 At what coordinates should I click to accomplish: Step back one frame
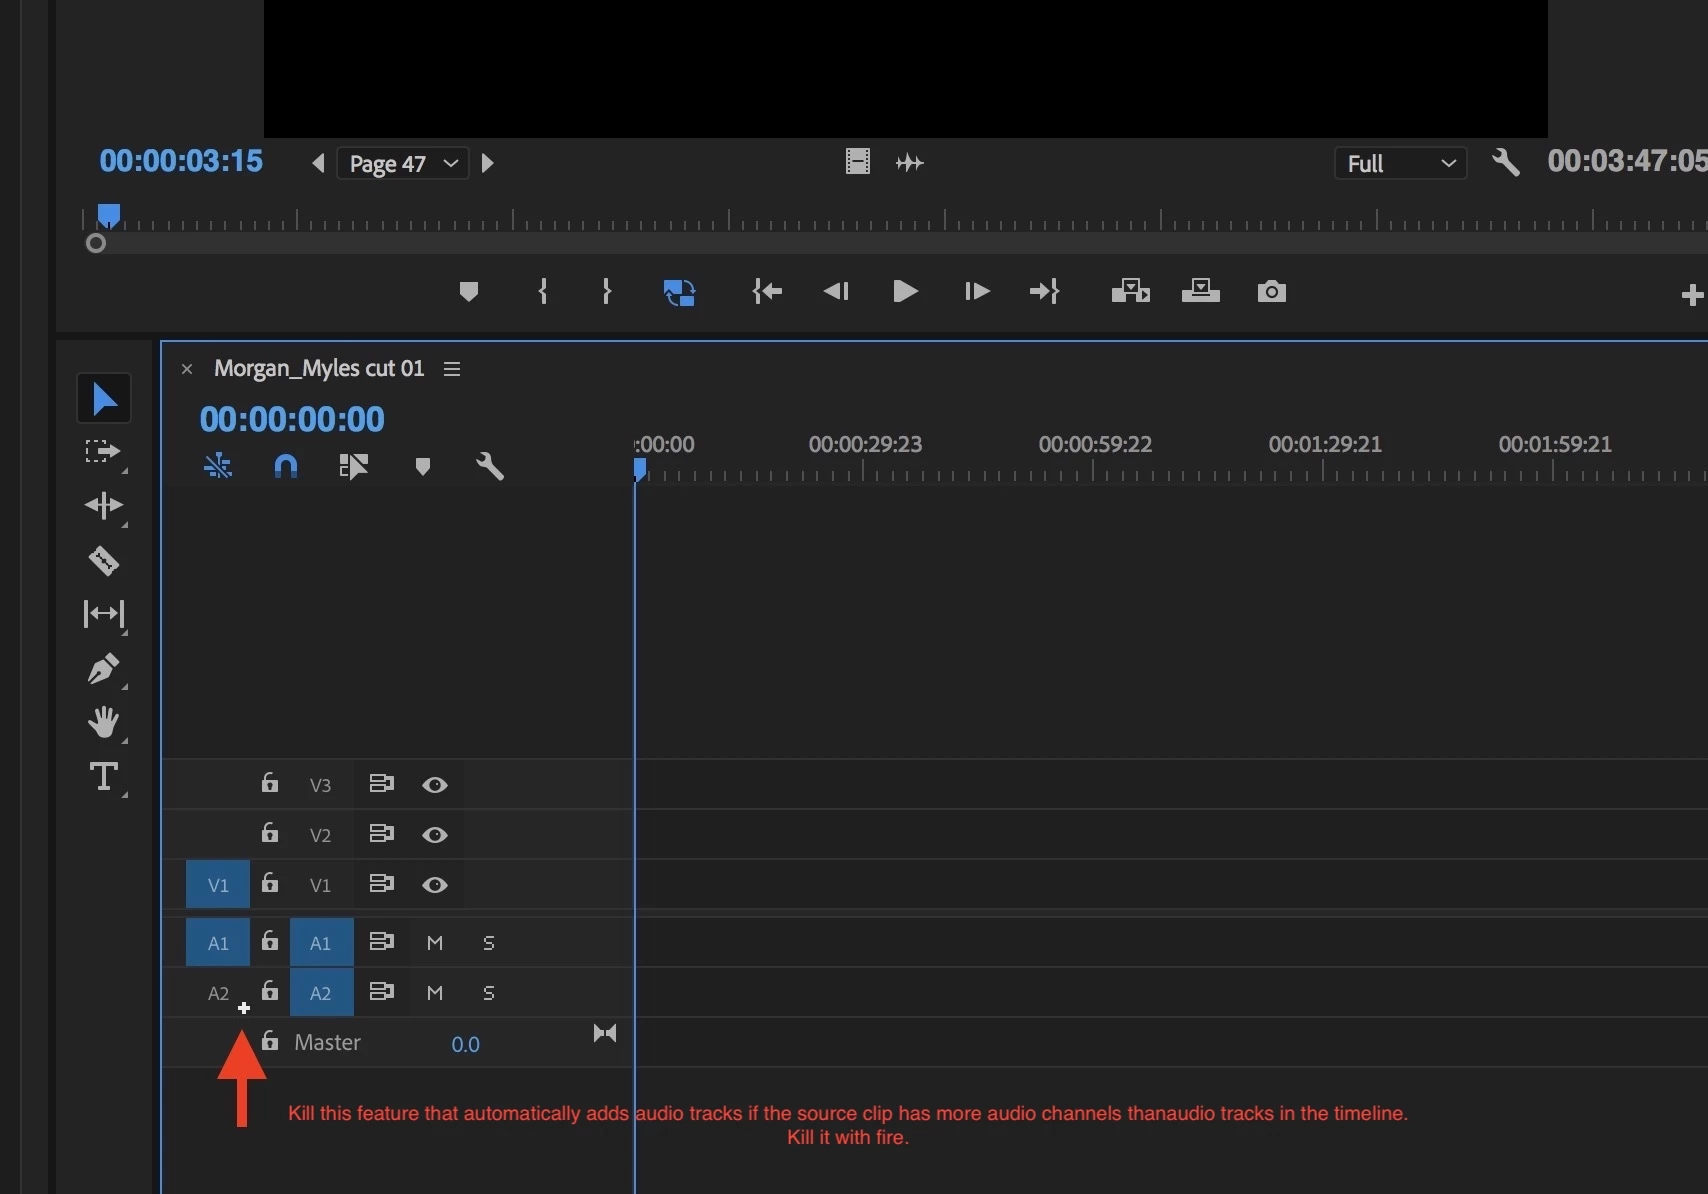[836, 291]
